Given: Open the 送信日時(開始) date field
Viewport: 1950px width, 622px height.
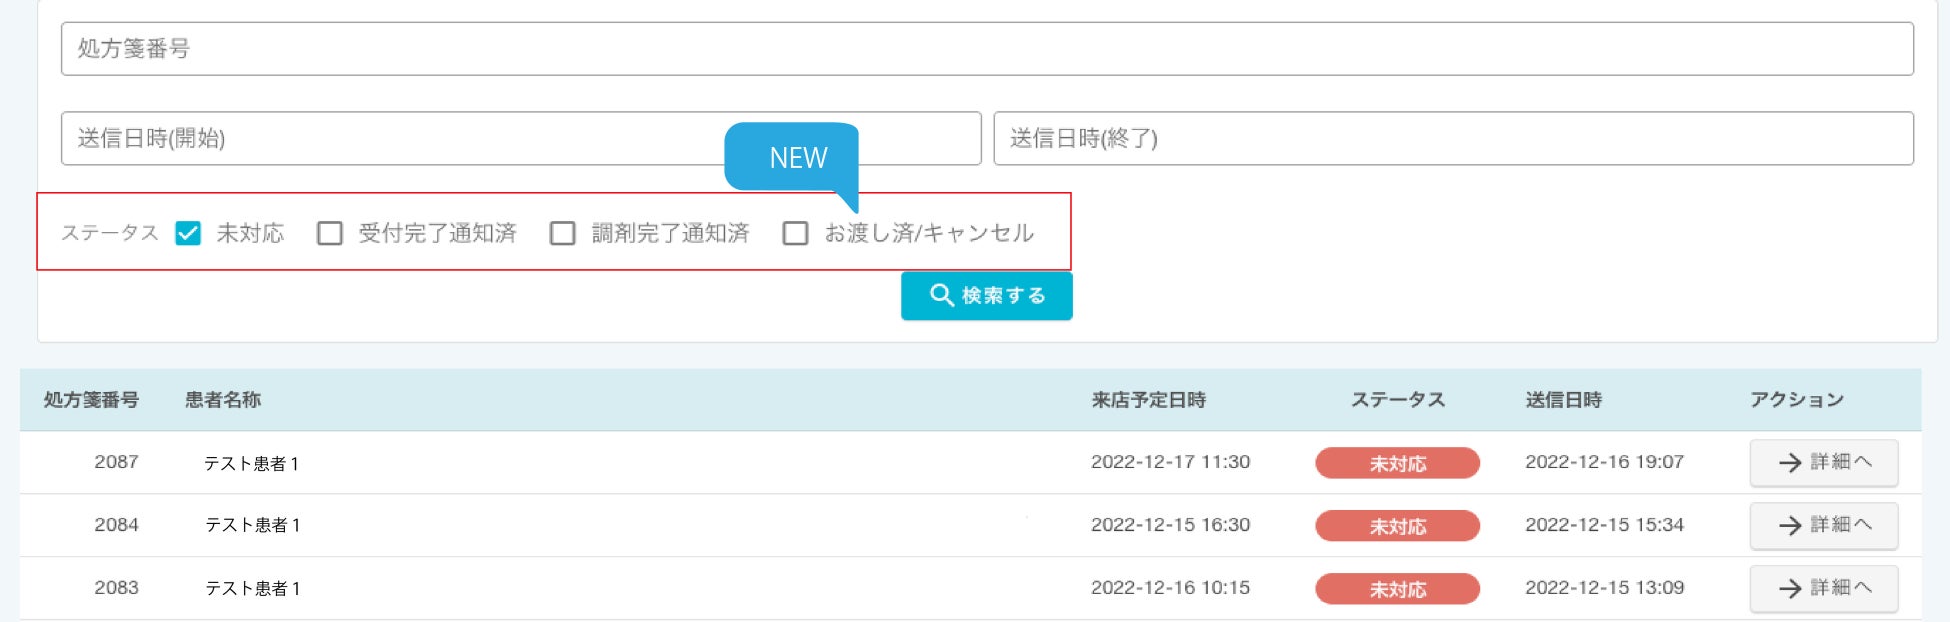Looking at the screenshot, I should (400, 138).
